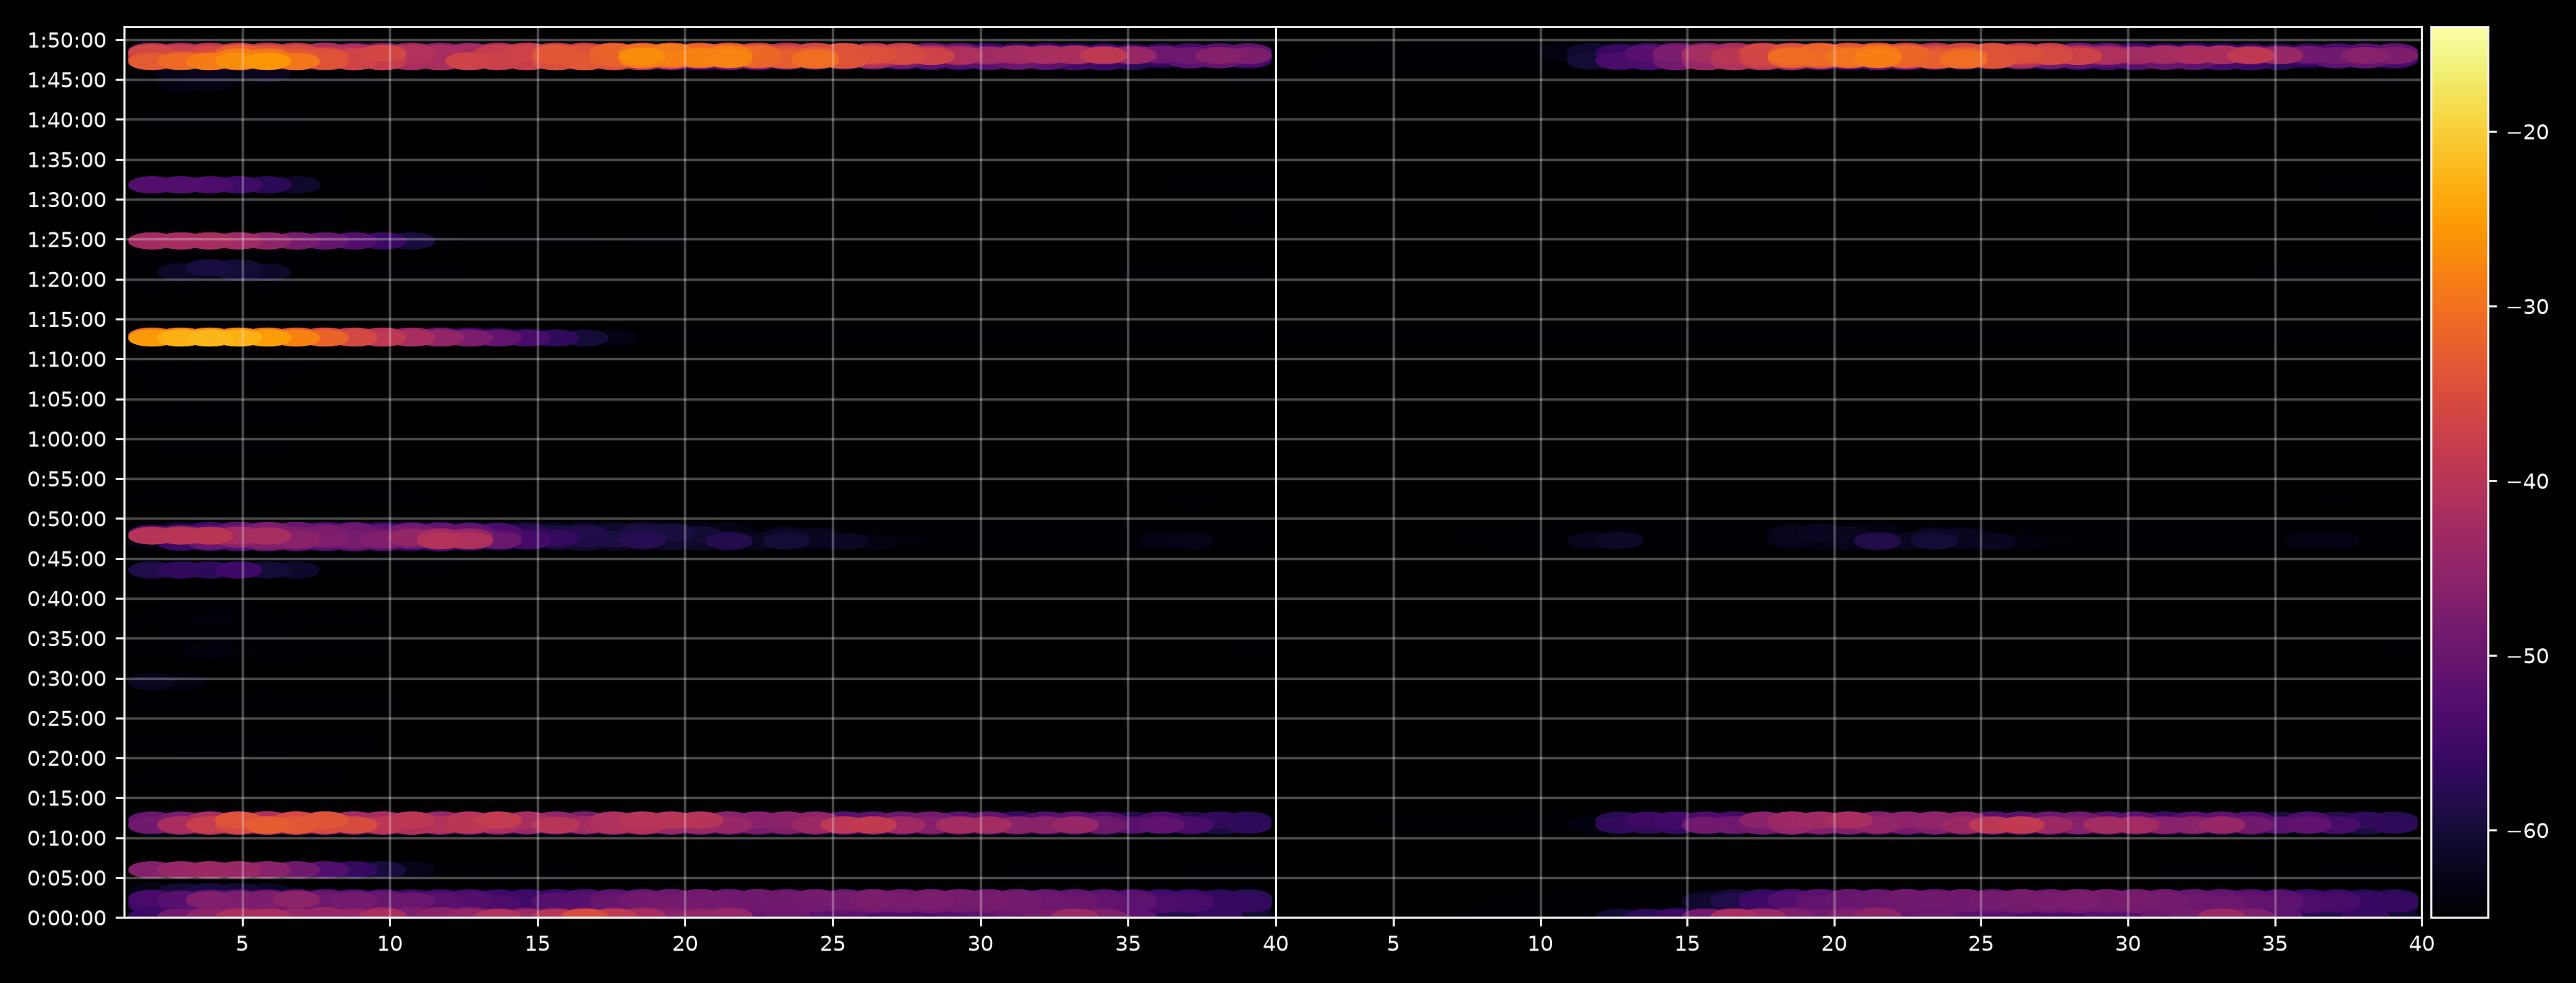Select the −40 colorbar tick label
2576x983 pixels.
(2527, 482)
